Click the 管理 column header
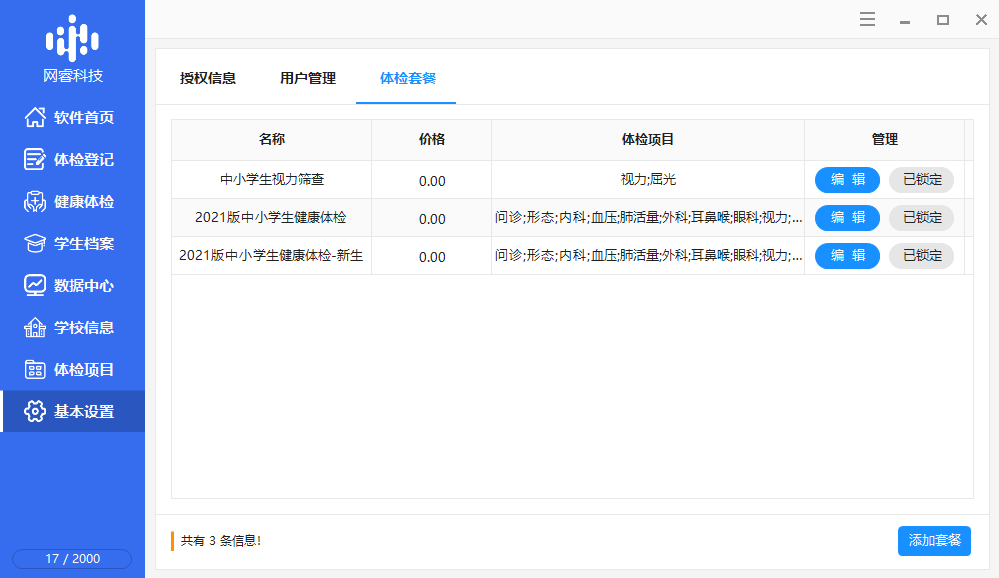The width and height of the screenshot is (999, 578). tap(884, 140)
